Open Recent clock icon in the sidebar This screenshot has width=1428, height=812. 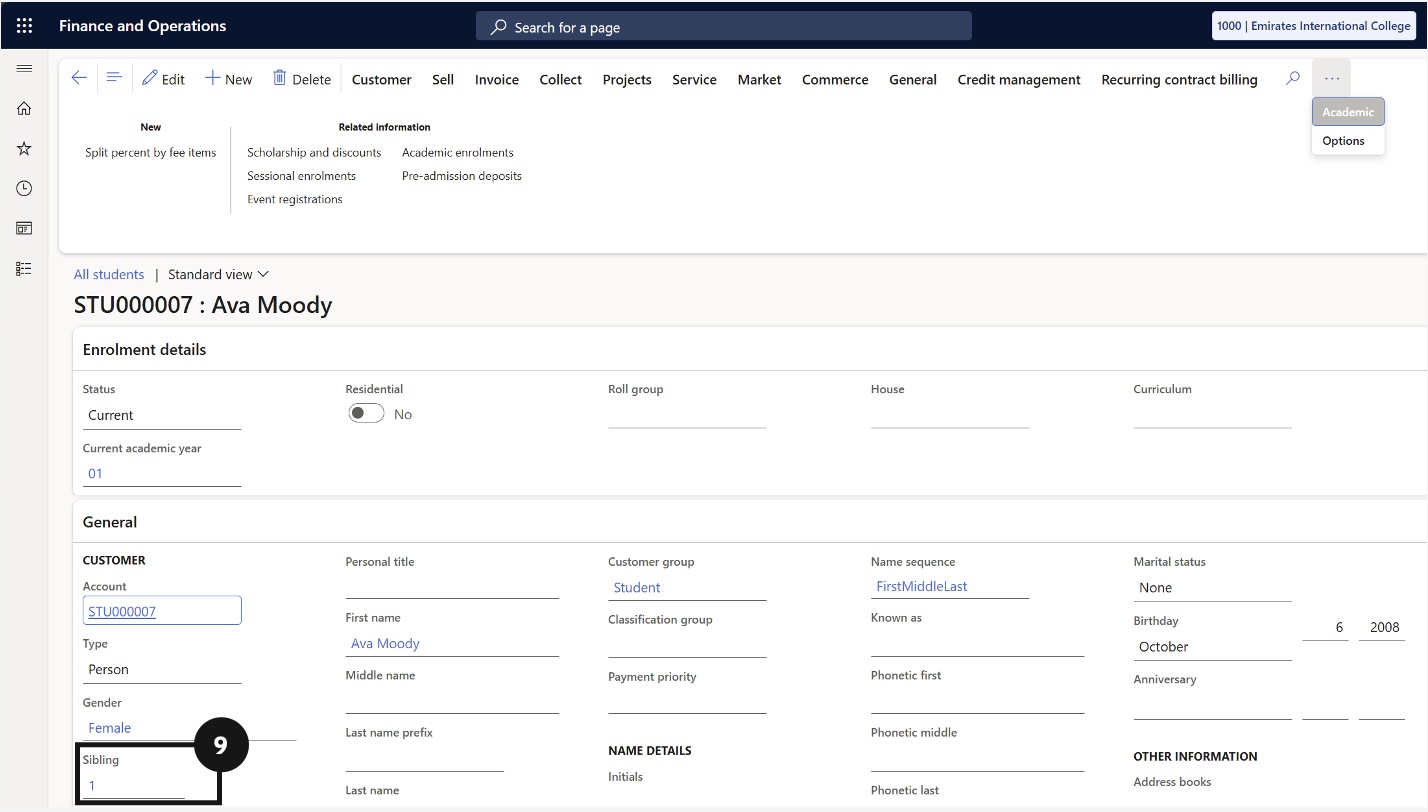24,188
